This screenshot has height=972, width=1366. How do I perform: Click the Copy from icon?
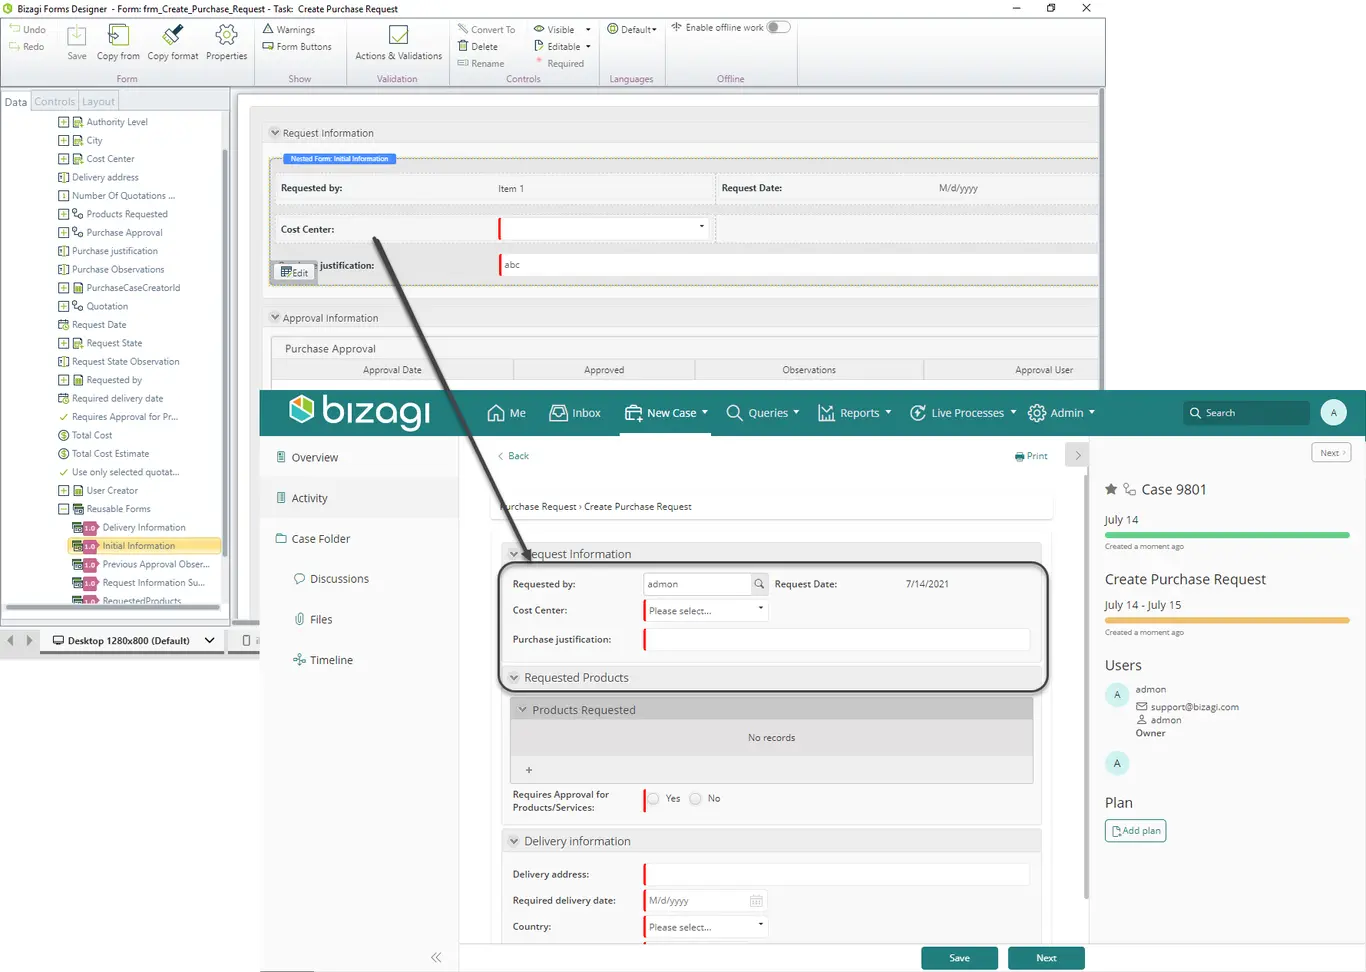click(118, 35)
